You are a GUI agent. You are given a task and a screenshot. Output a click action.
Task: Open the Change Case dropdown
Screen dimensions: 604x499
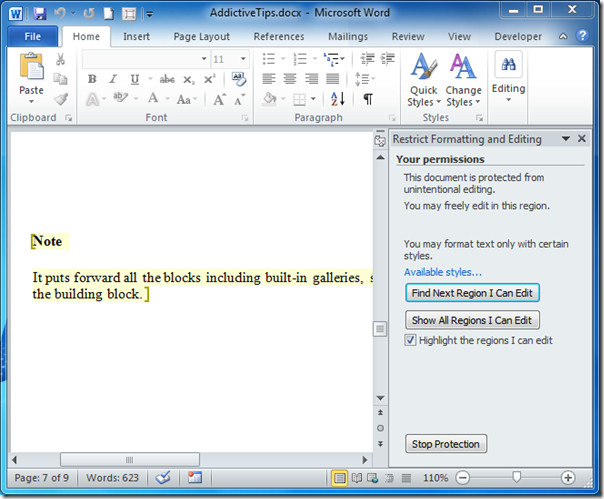[187, 99]
